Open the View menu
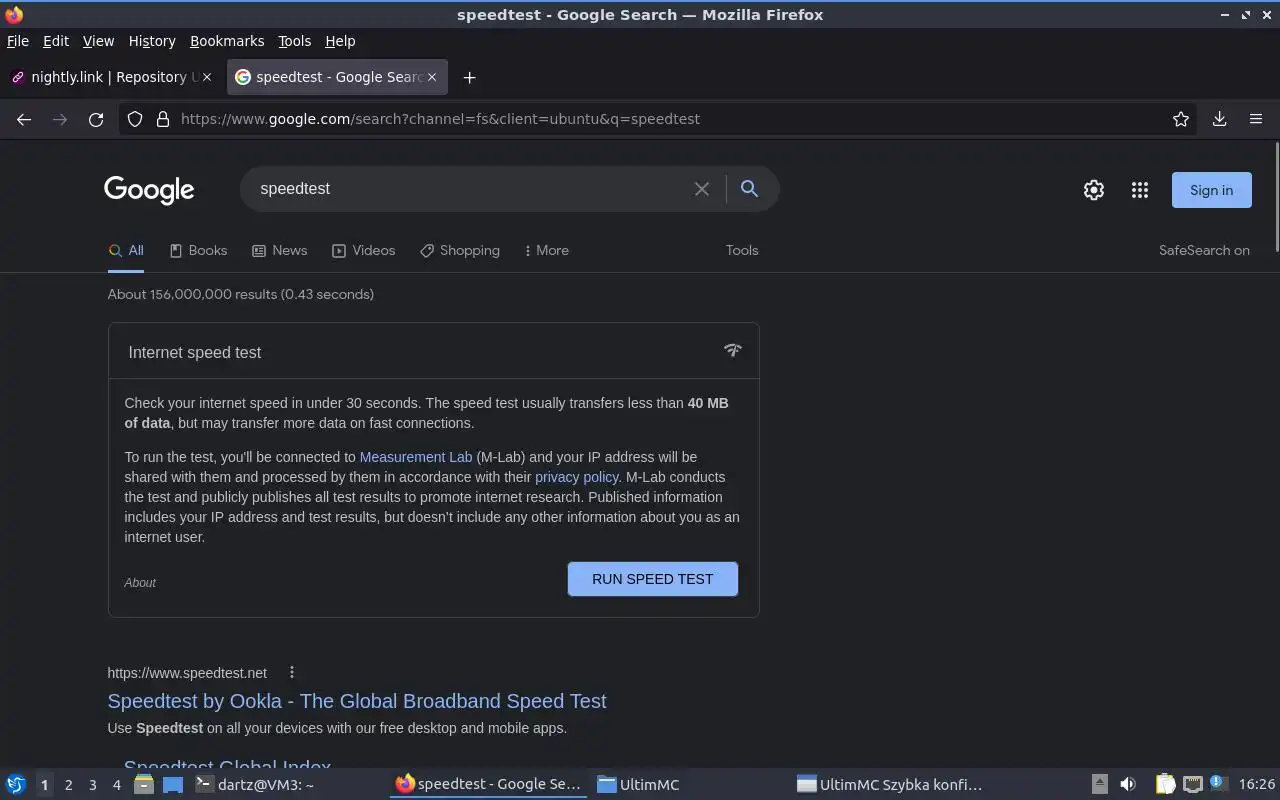 pyautogui.click(x=98, y=41)
